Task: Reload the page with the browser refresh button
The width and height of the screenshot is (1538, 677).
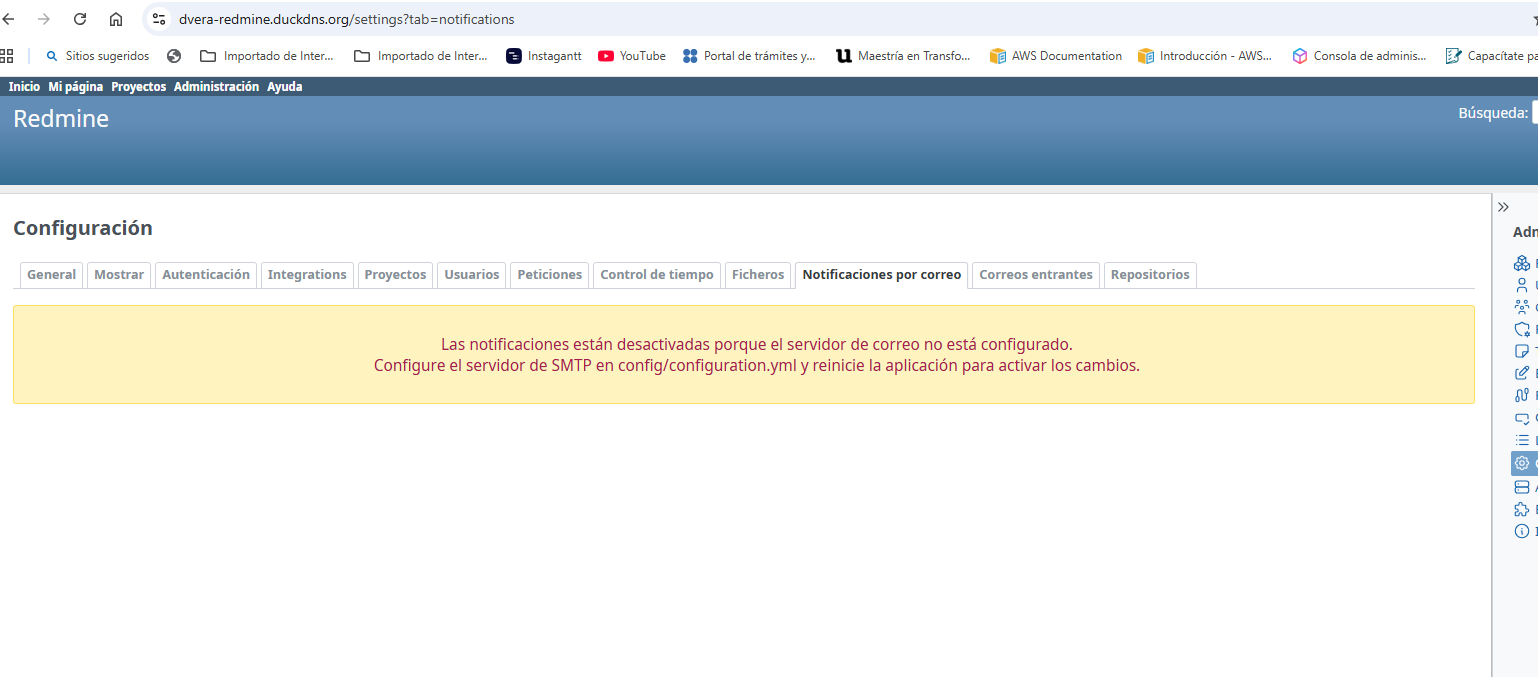Action: 80,19
